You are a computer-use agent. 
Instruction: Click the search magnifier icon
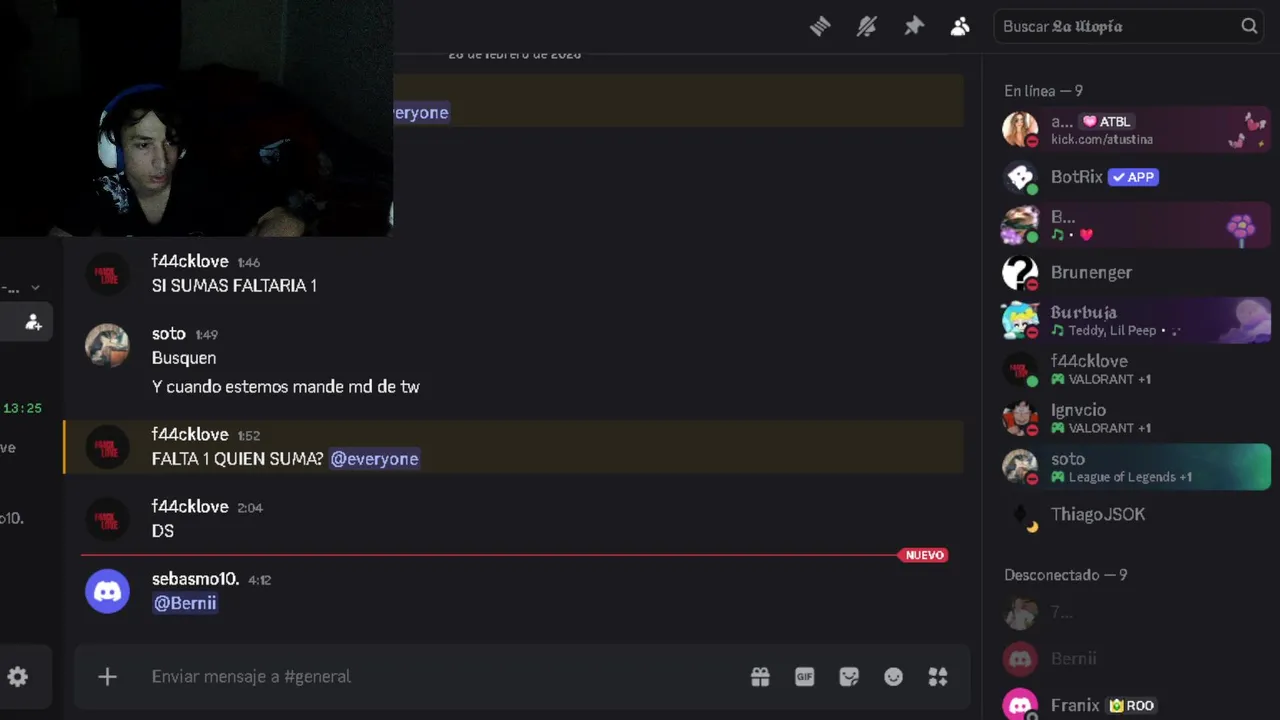[1249, 27]
